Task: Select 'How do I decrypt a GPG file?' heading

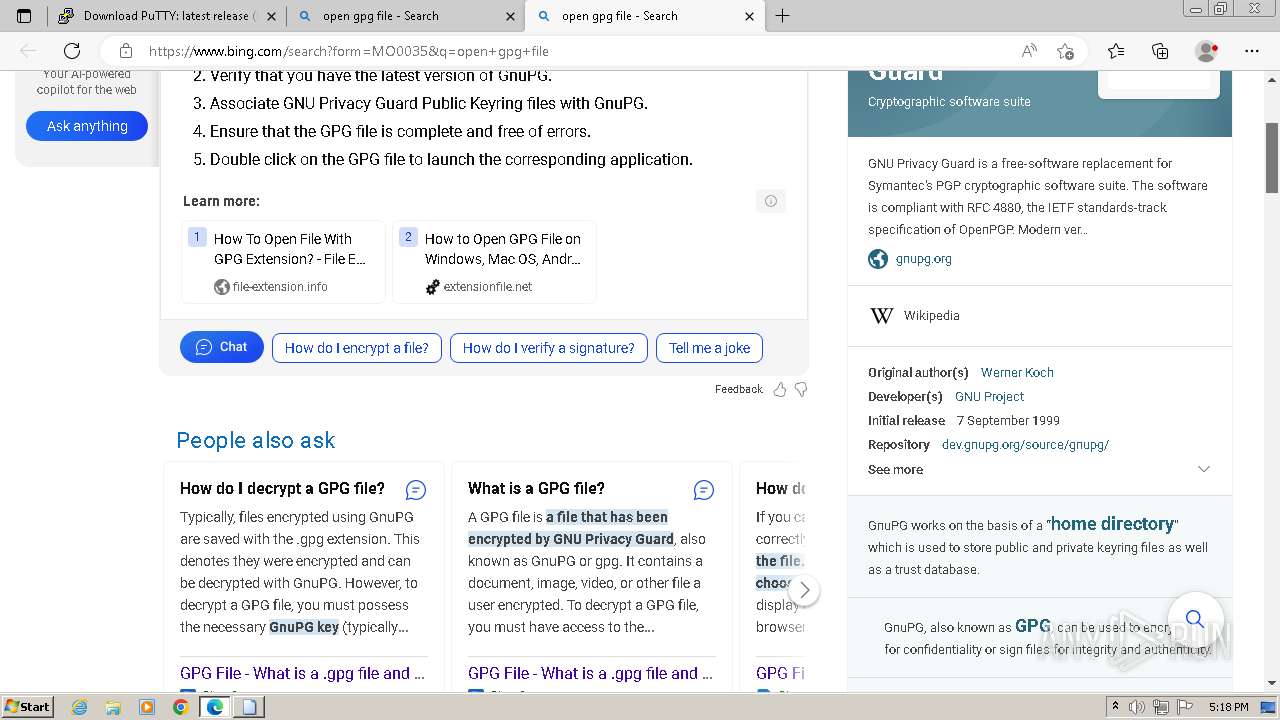Action: [282, 488]
